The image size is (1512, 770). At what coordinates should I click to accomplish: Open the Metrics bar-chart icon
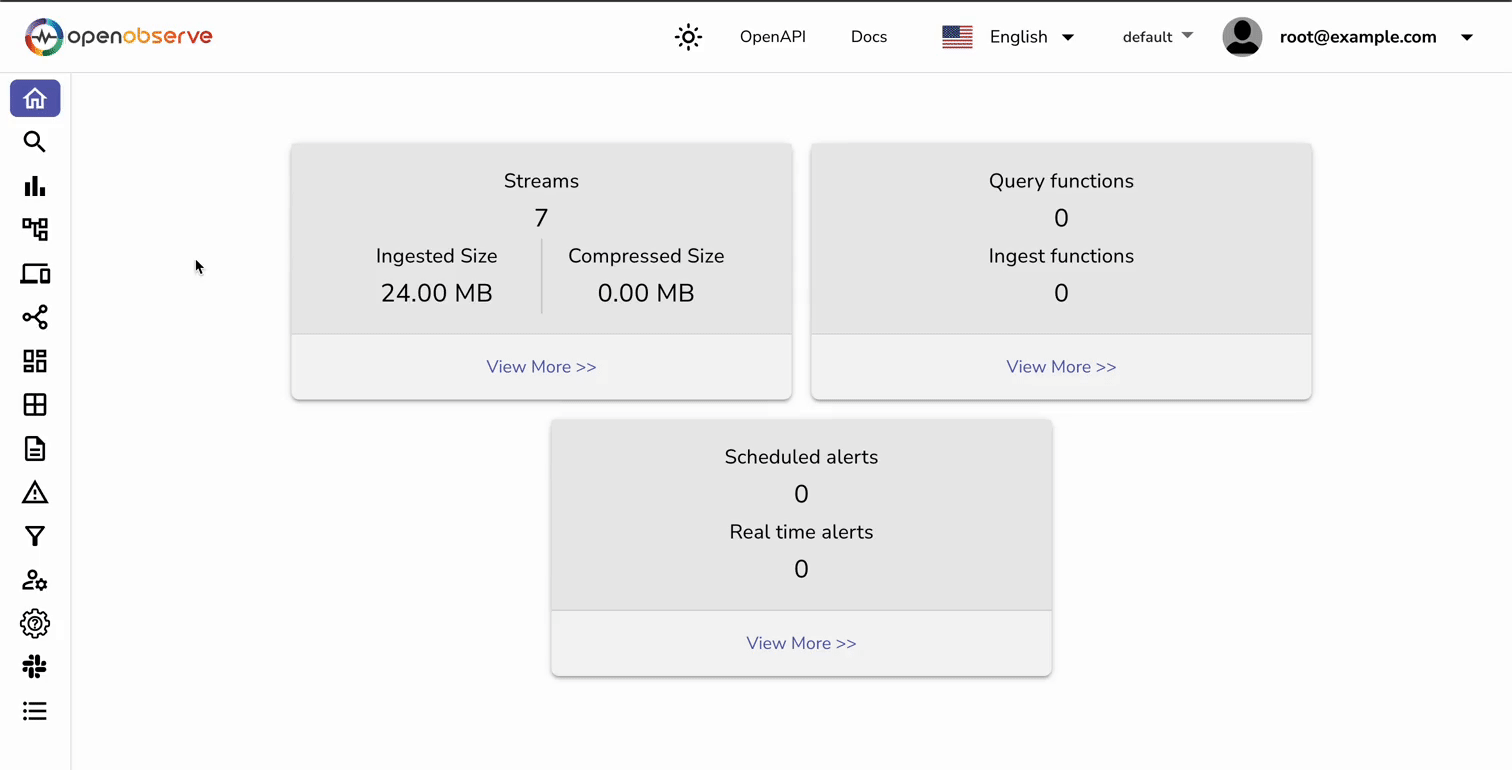coord(35,186)
